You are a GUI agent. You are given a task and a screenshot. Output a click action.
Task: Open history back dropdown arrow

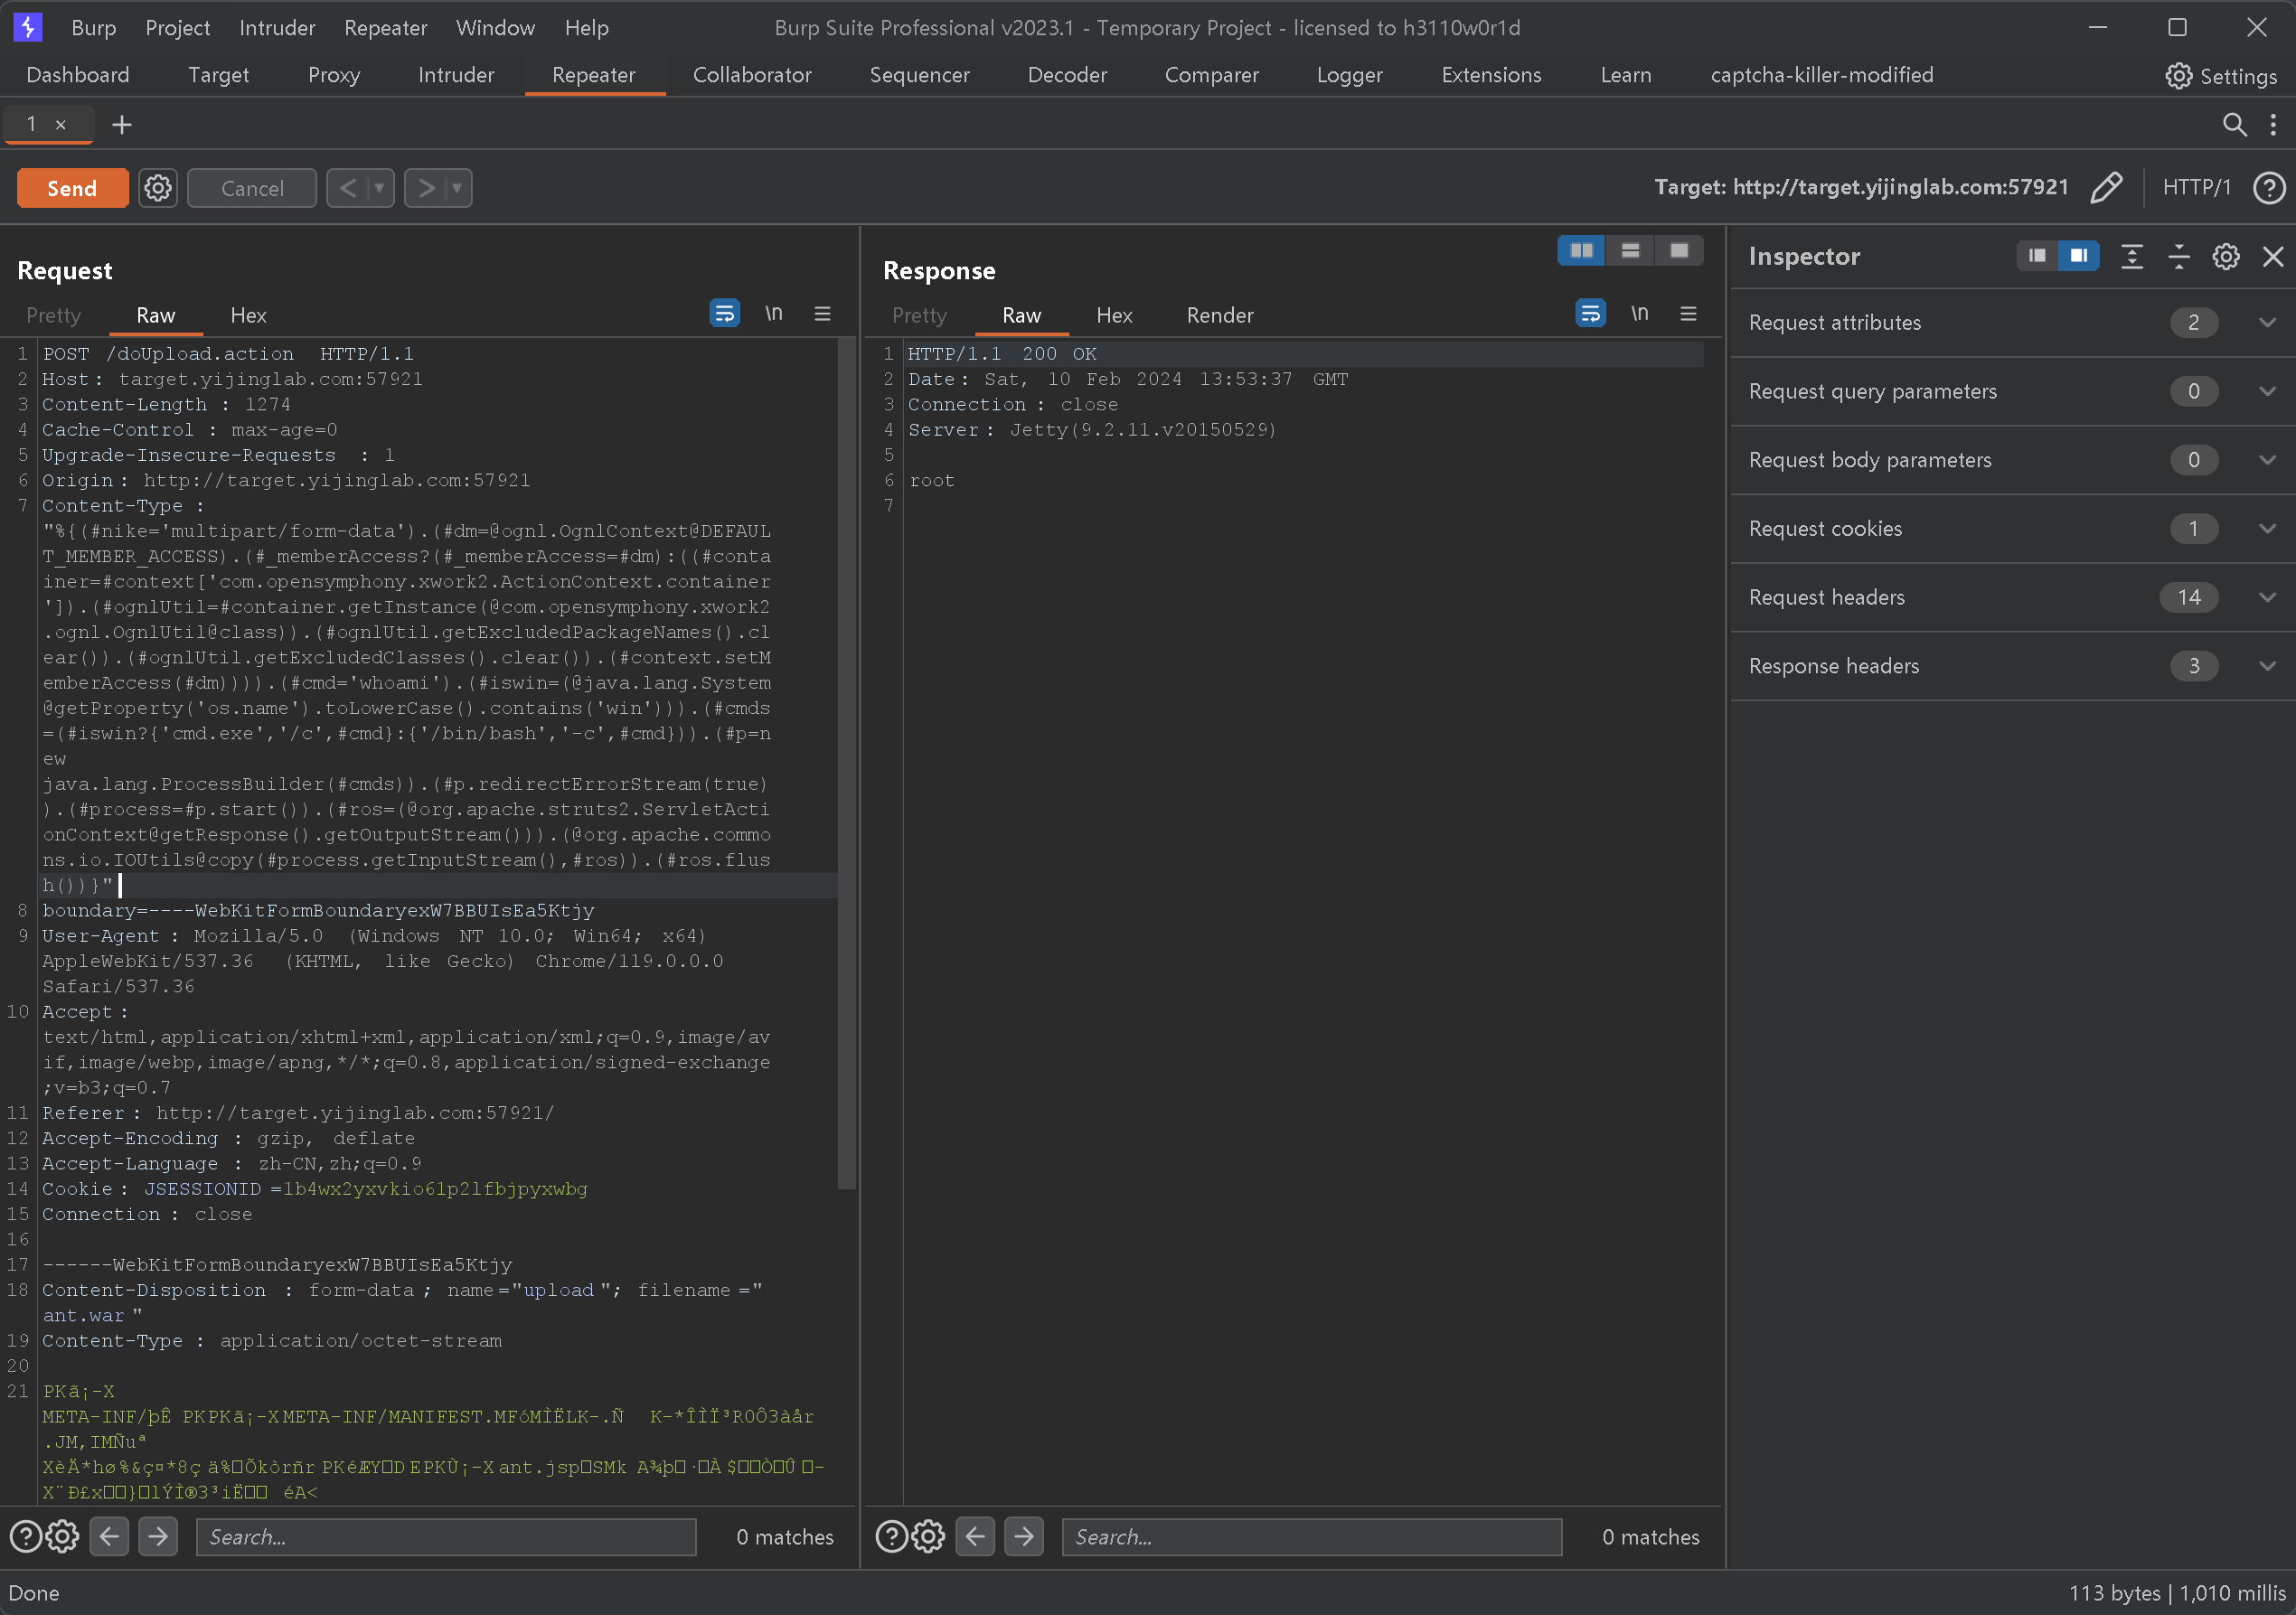(379, 188)
